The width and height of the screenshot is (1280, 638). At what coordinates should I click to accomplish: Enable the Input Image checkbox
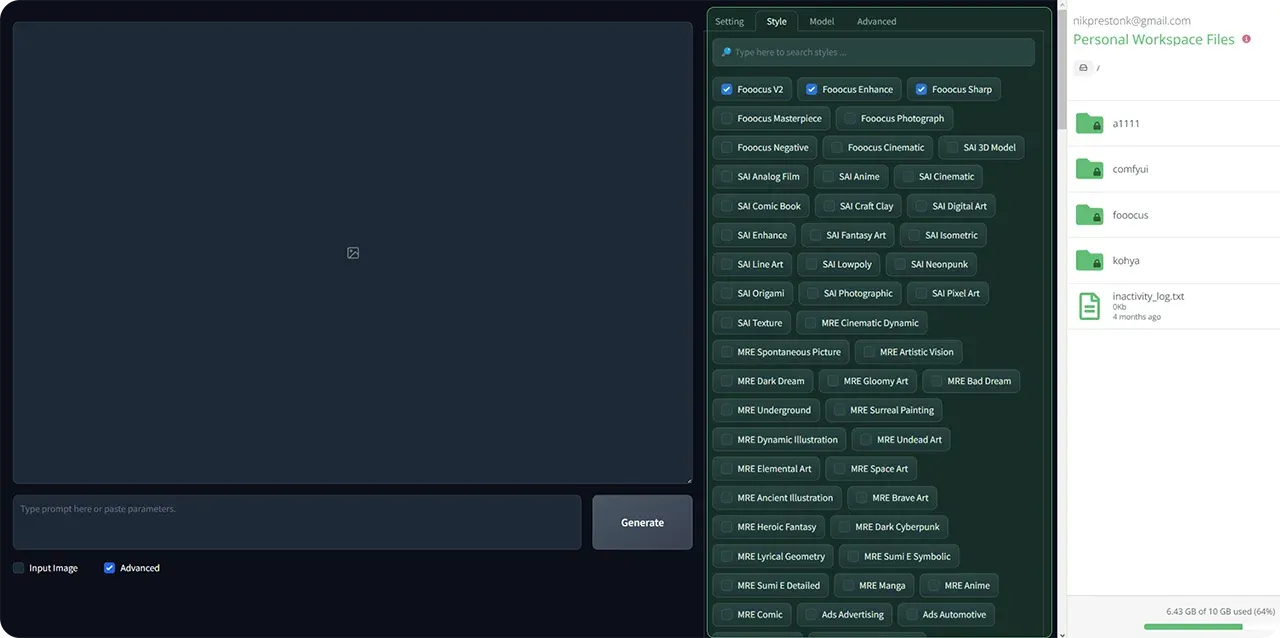click(x=17, y=567)
